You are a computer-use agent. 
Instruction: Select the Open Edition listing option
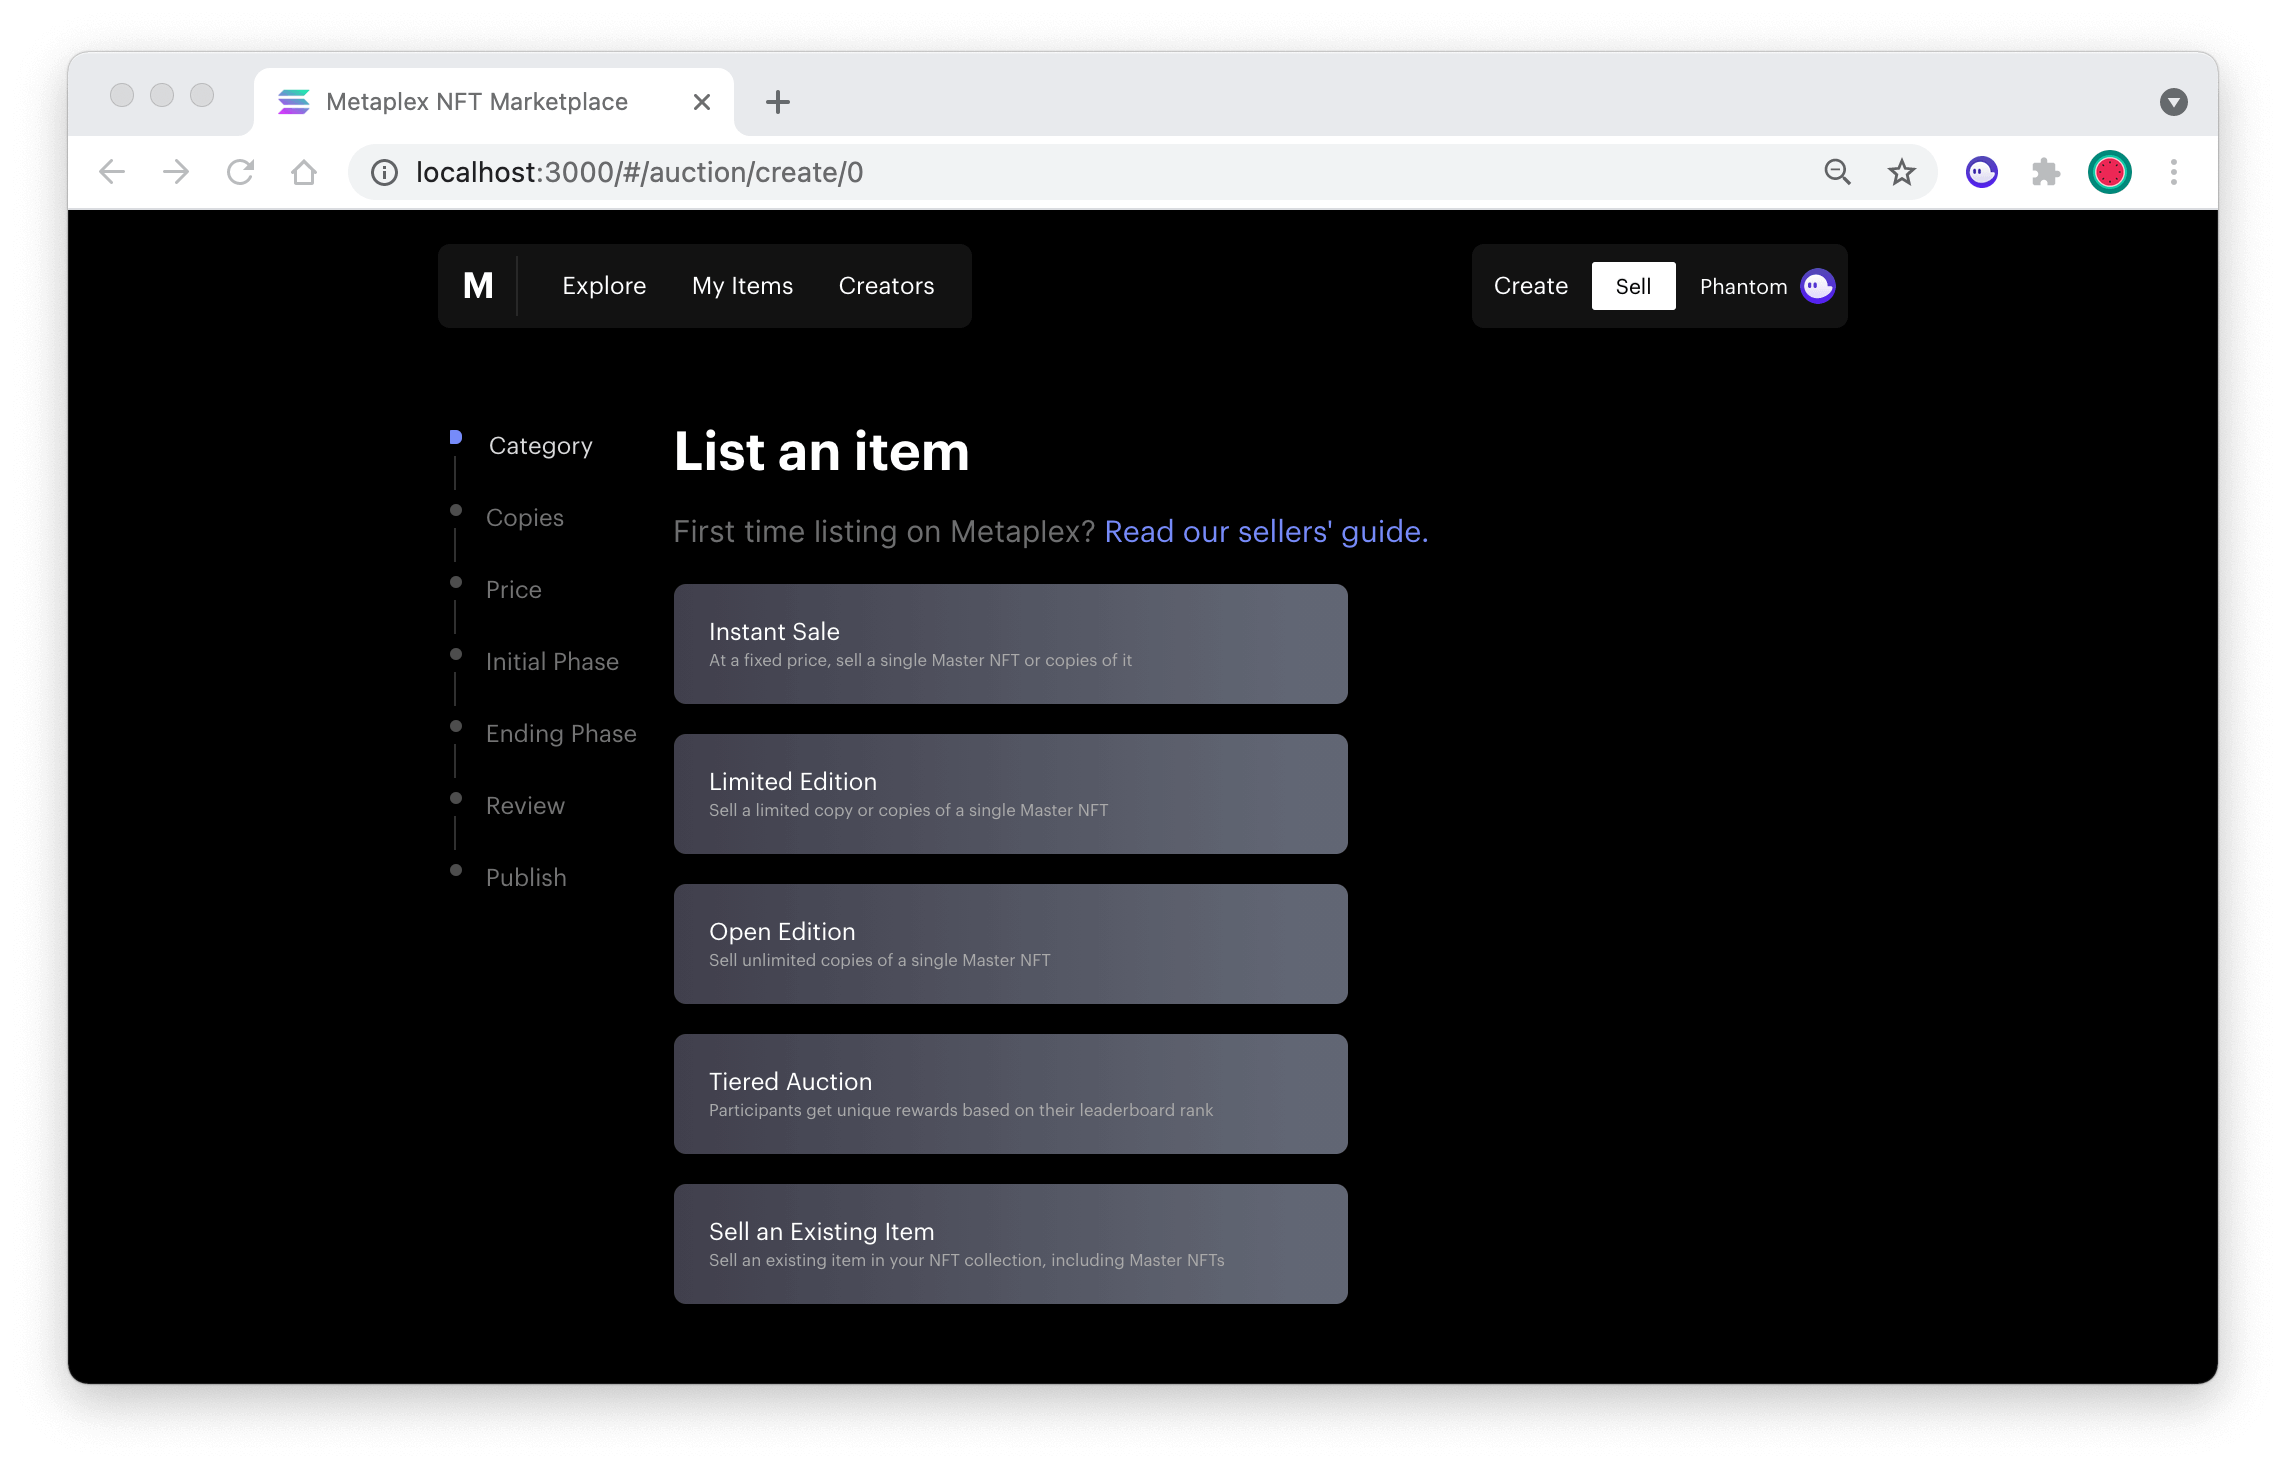pyautogui.click(x=1011, y=943)
